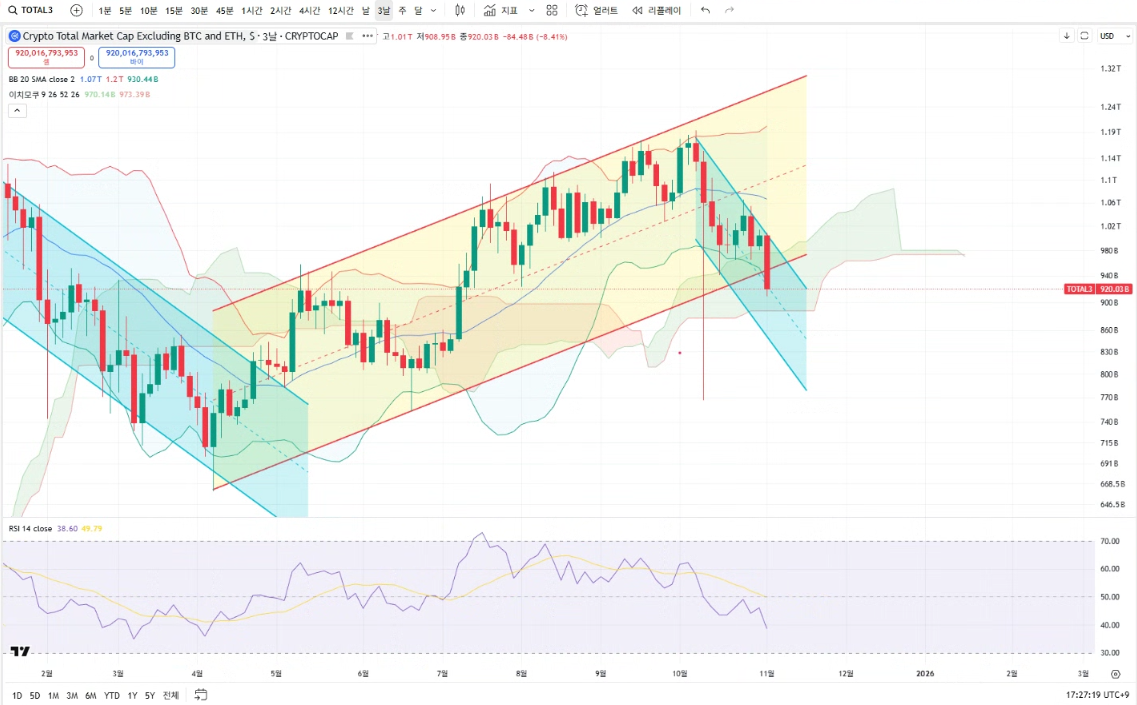
Task: Set date range to 6M
Action: point(91,696)
